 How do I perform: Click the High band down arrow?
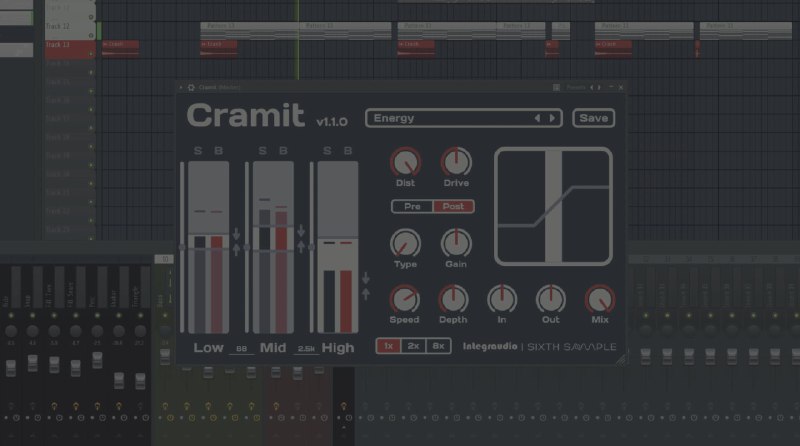click(366, 278)
